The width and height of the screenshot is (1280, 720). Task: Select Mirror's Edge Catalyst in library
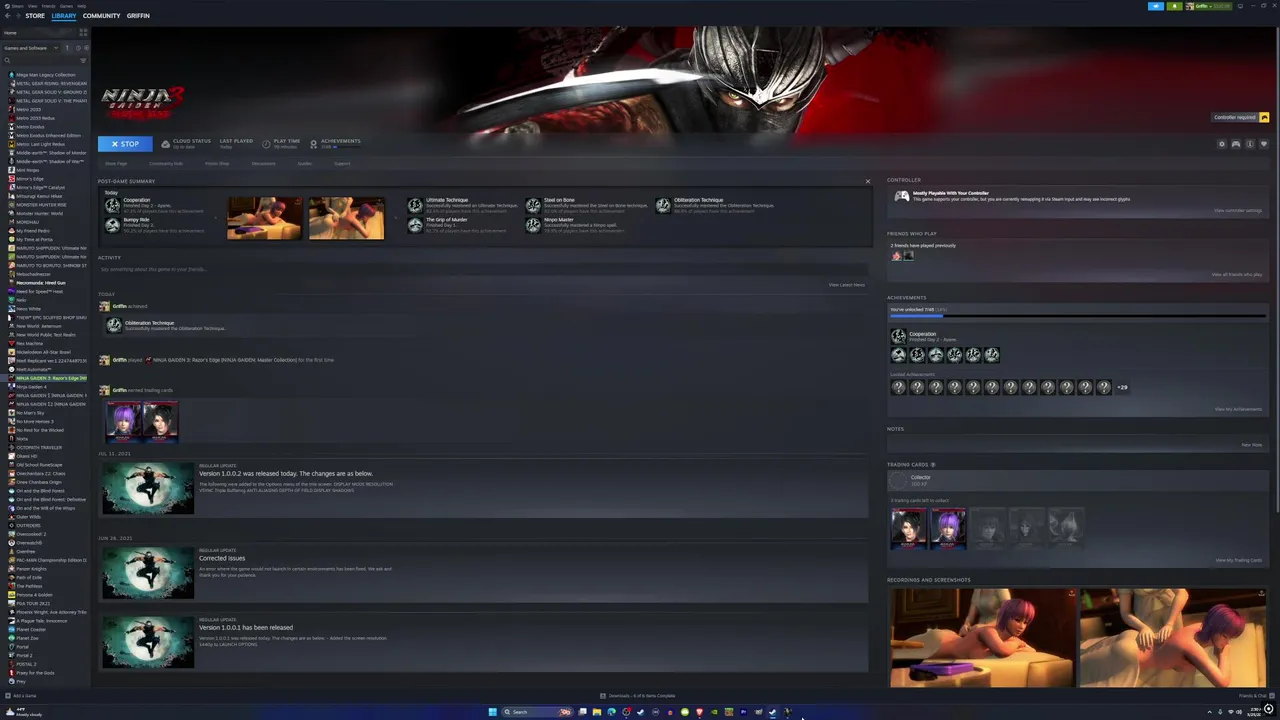(x=40, y=187)
